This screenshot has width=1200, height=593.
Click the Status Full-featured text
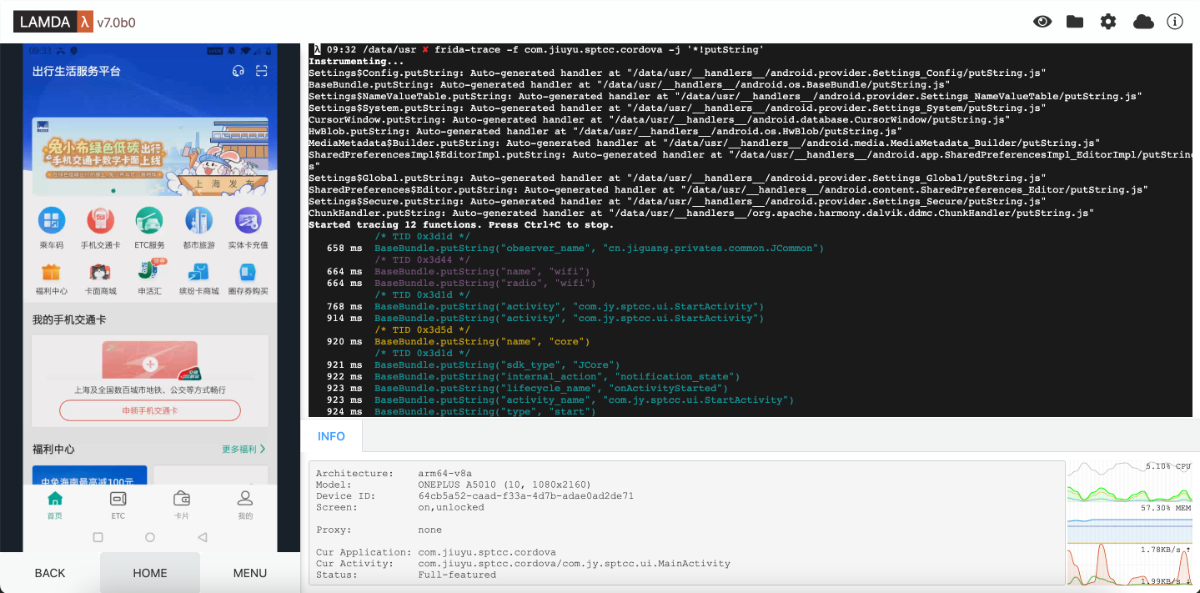(457, 575)
